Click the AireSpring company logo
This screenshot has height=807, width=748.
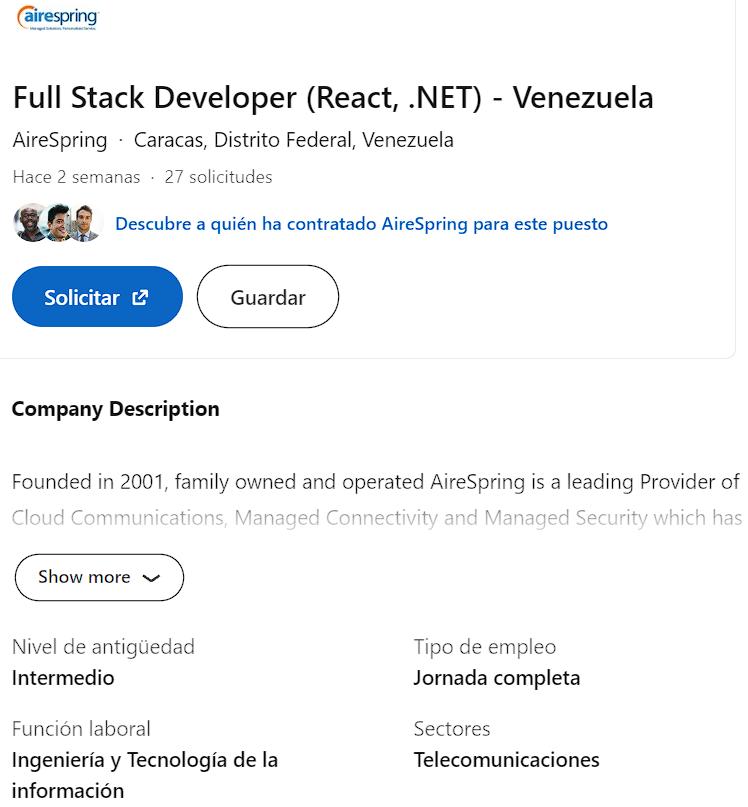tap(57, 19)
